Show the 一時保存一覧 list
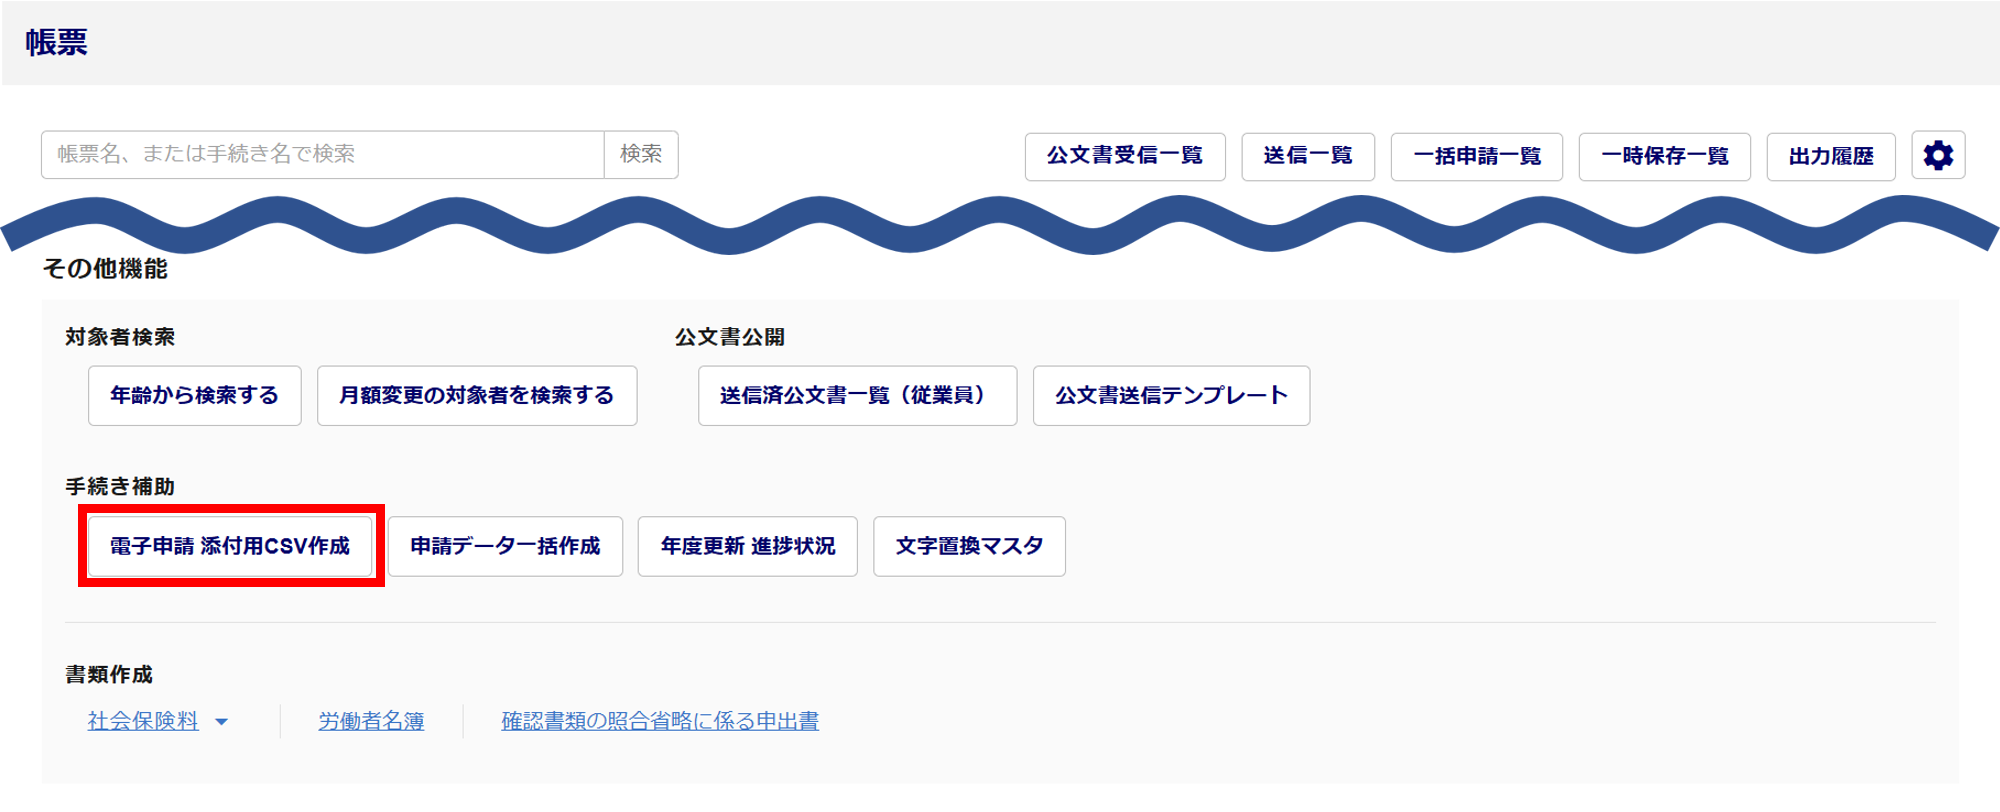2000x812 pixels. pyautogui.click(x=1664, y=156)
